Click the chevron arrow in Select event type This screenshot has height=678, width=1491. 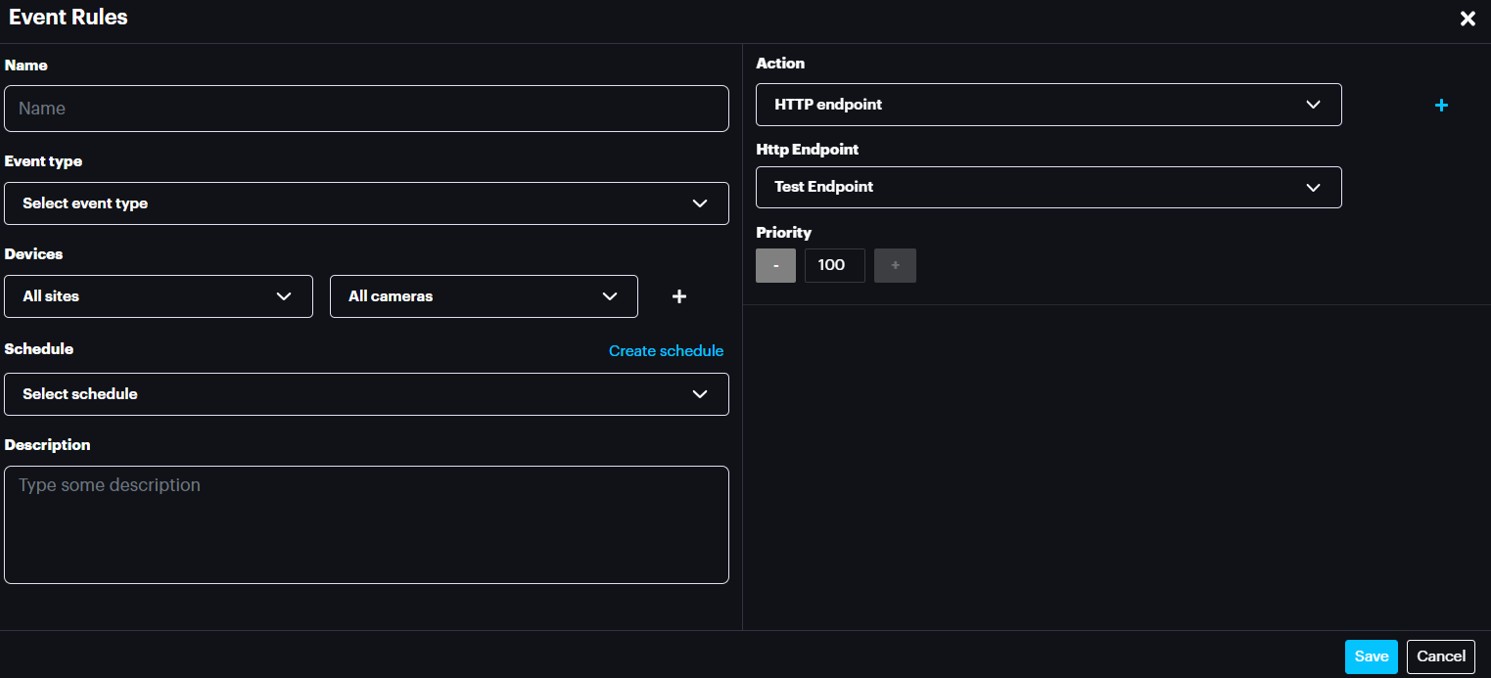pos(700,203)
